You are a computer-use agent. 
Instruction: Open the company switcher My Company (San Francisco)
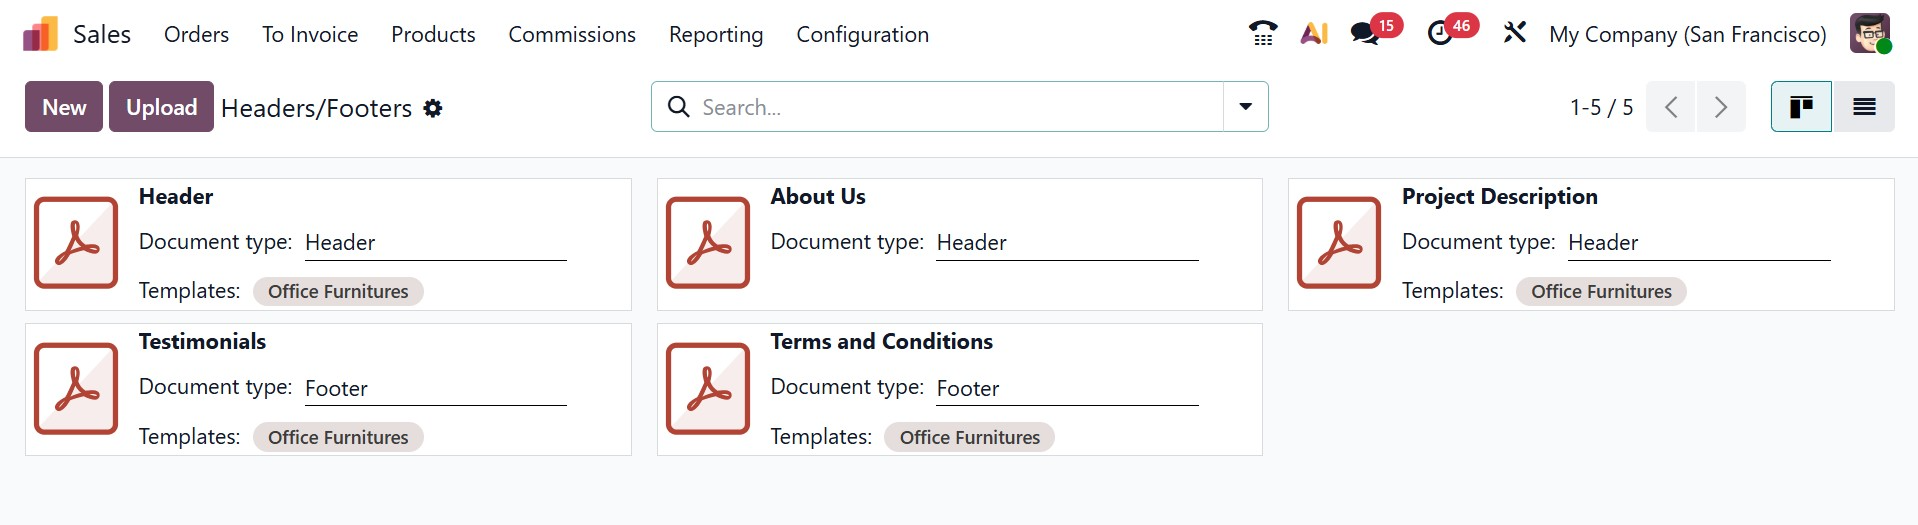tap(1687, 35)
